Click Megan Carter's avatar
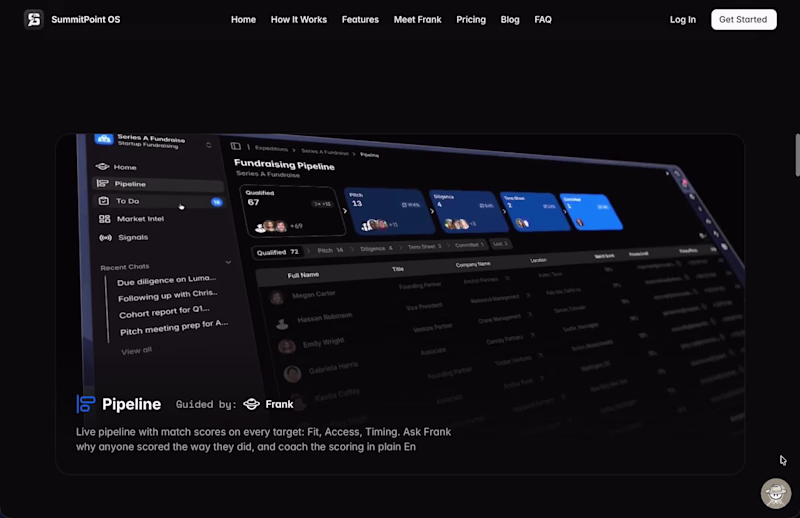Image resolution: width=800 pixels, height=518 pixels. point(277,298)
